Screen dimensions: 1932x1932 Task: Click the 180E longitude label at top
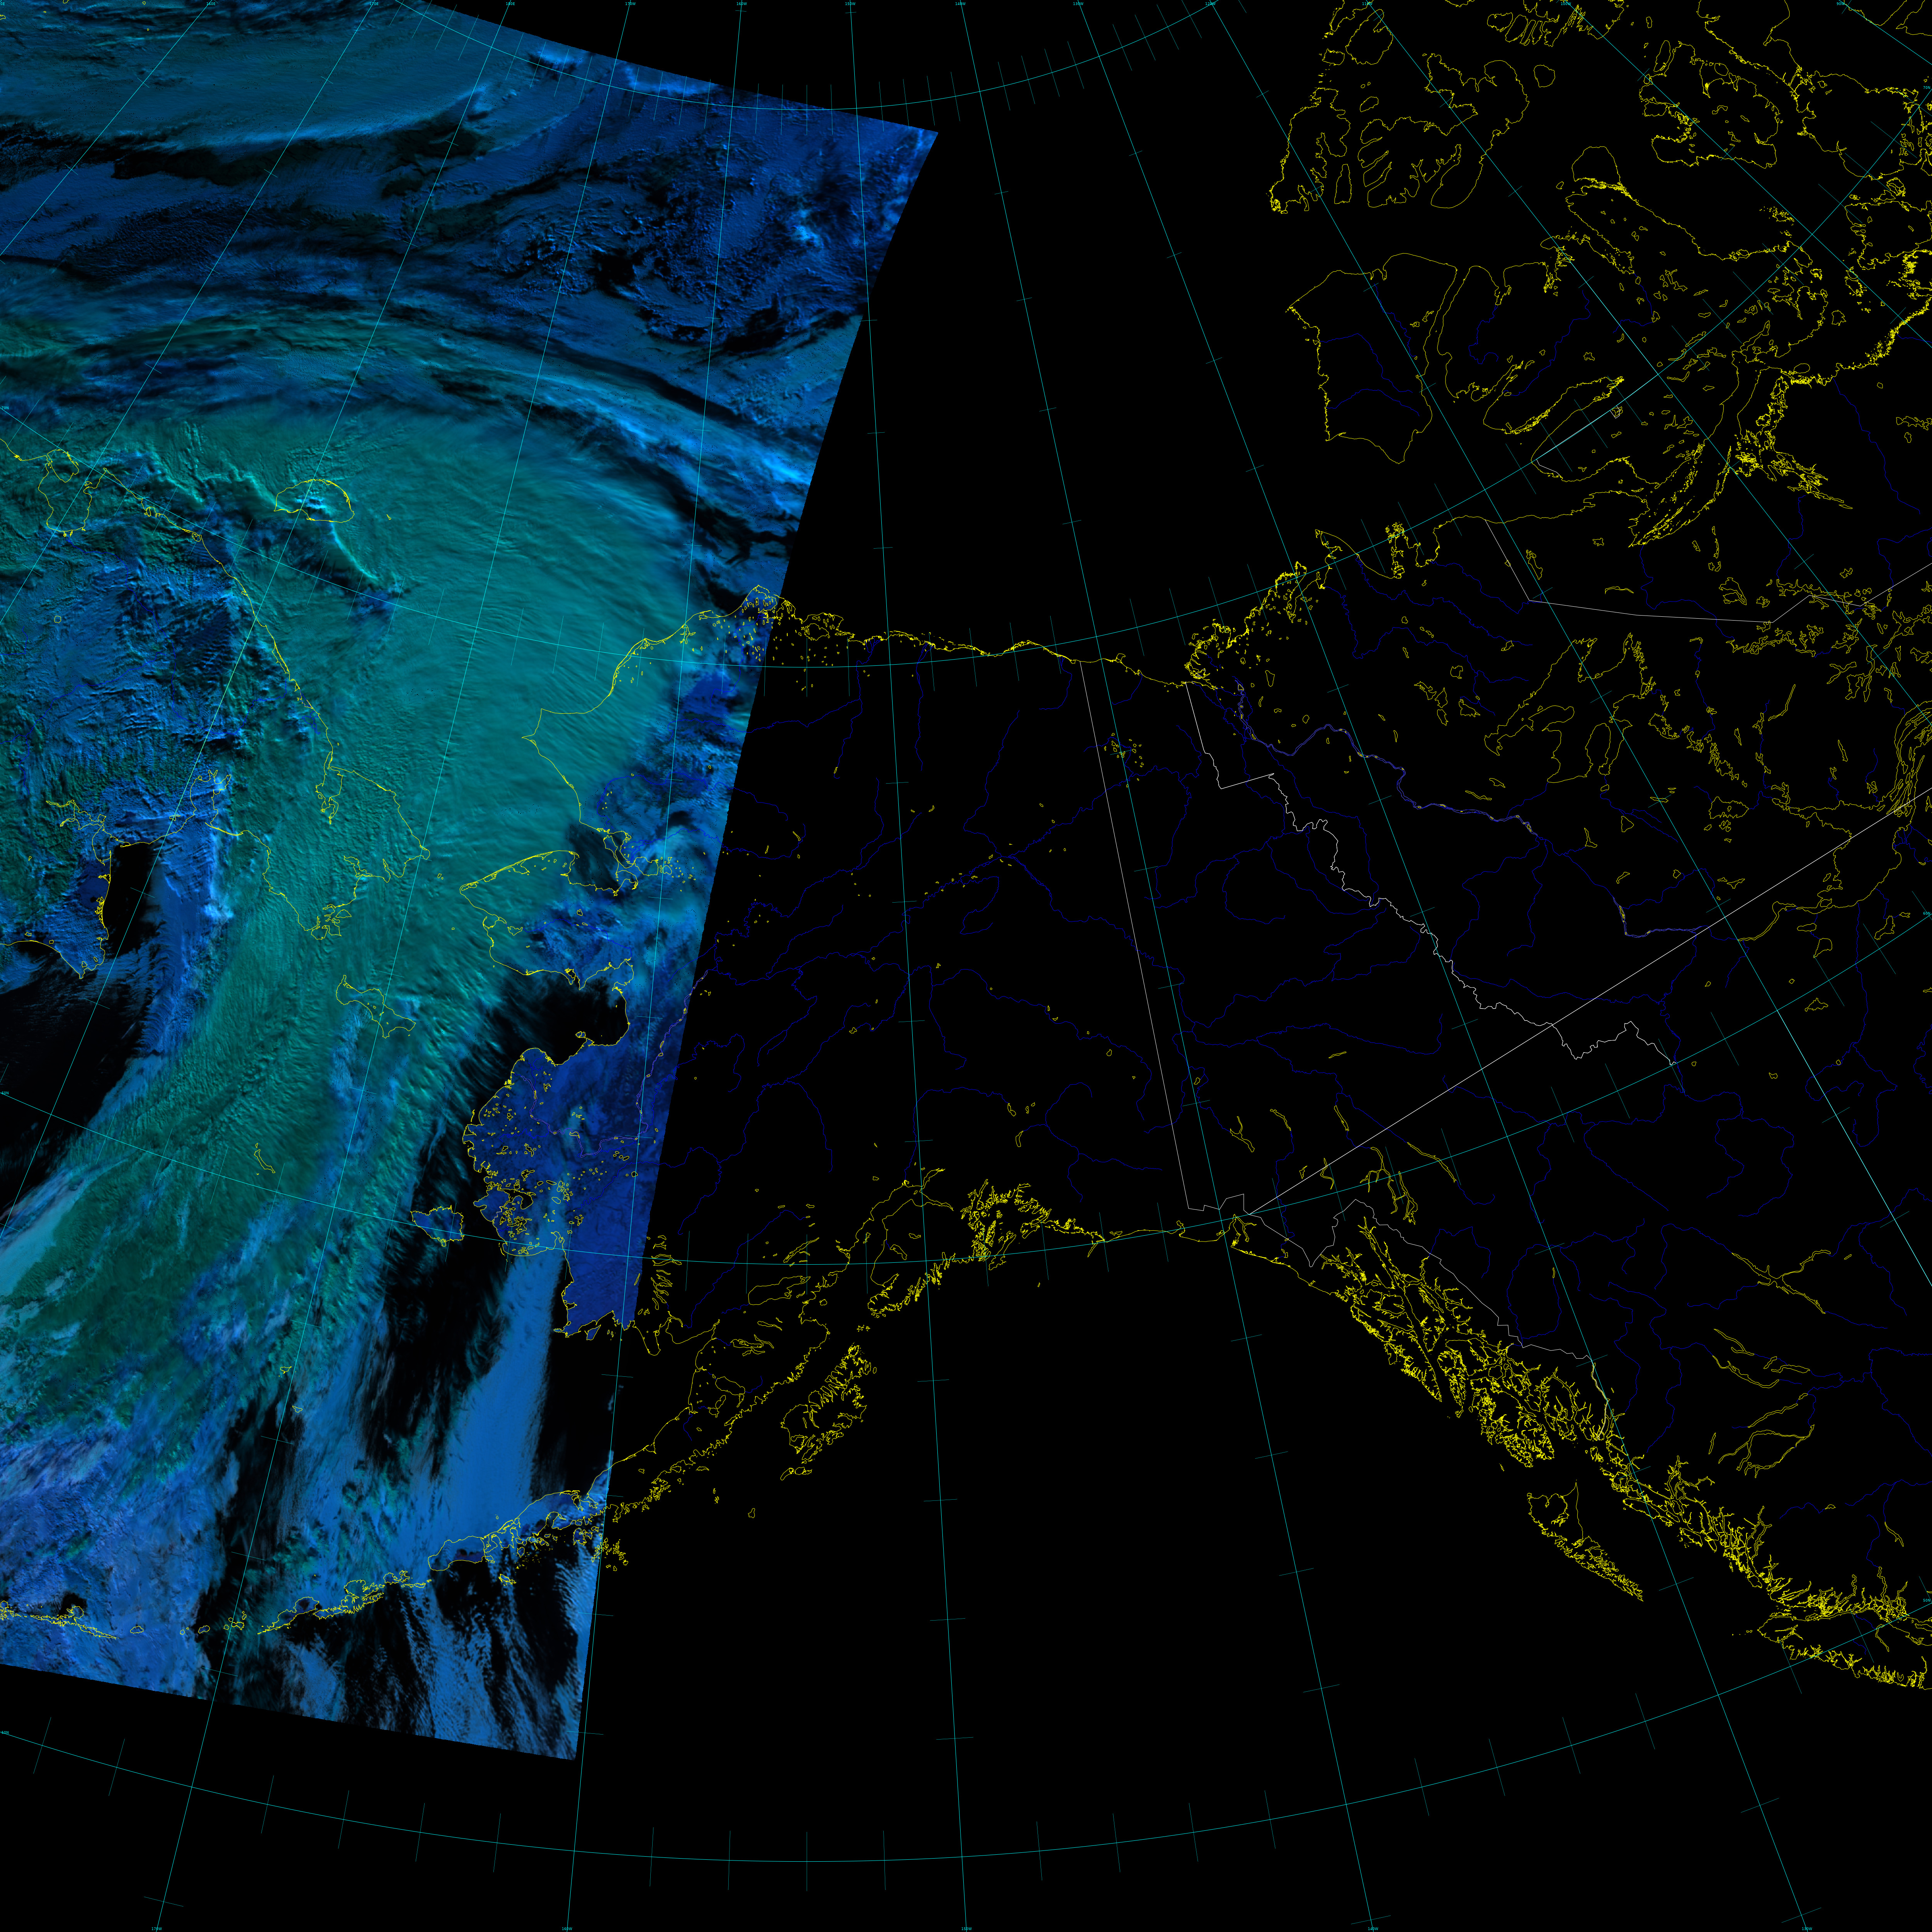pos(510,4)
